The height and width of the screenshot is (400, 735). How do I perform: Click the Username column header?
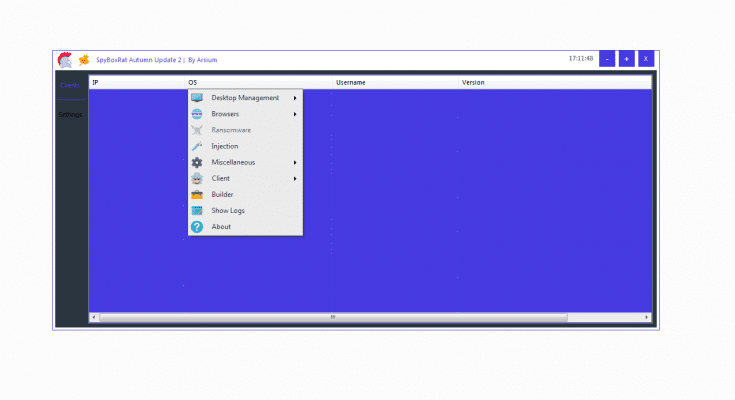coord(351,82)
